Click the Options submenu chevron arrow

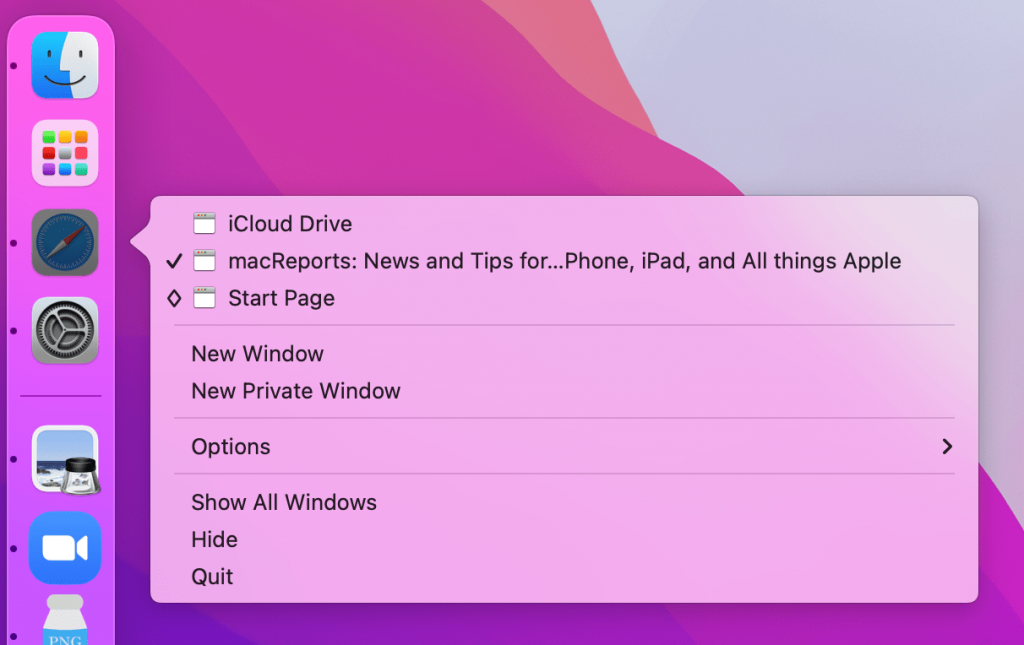pos(947,446)
